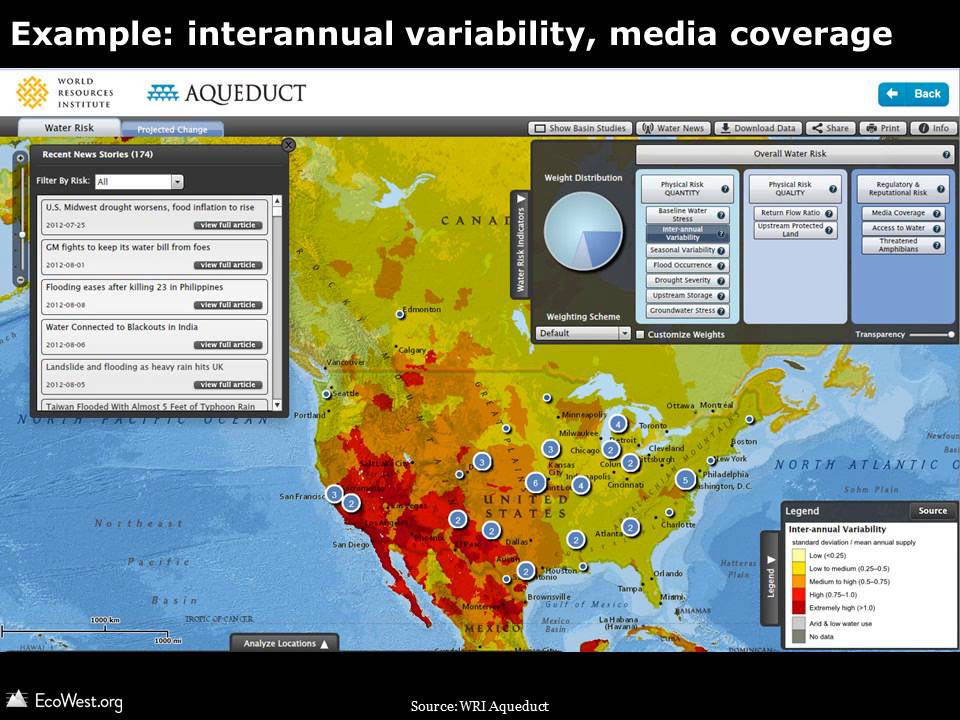960x720 pixels.
Task: Toggle the Show Basin Studies checkbox
Action: pyautogui.click(x=540, y=129)
